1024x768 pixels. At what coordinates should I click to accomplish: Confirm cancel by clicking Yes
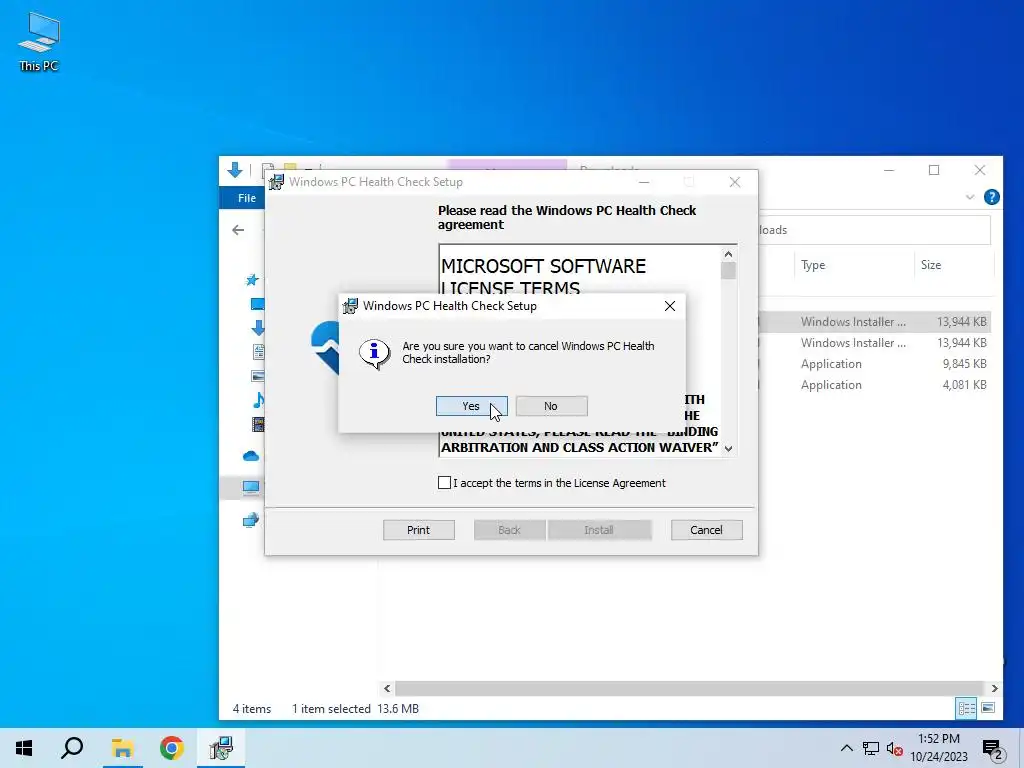click(472, 406)
